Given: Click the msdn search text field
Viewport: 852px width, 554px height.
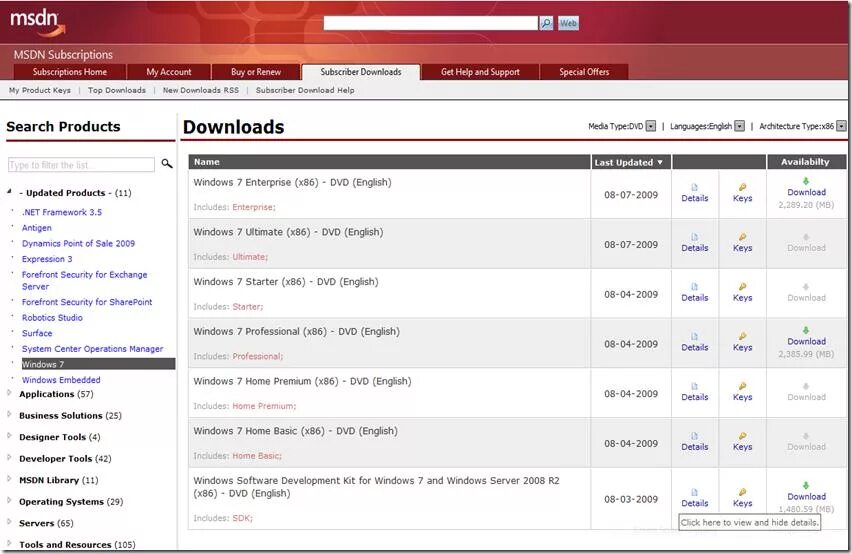Looking at the screenshot, I should [x=430, y=23].
